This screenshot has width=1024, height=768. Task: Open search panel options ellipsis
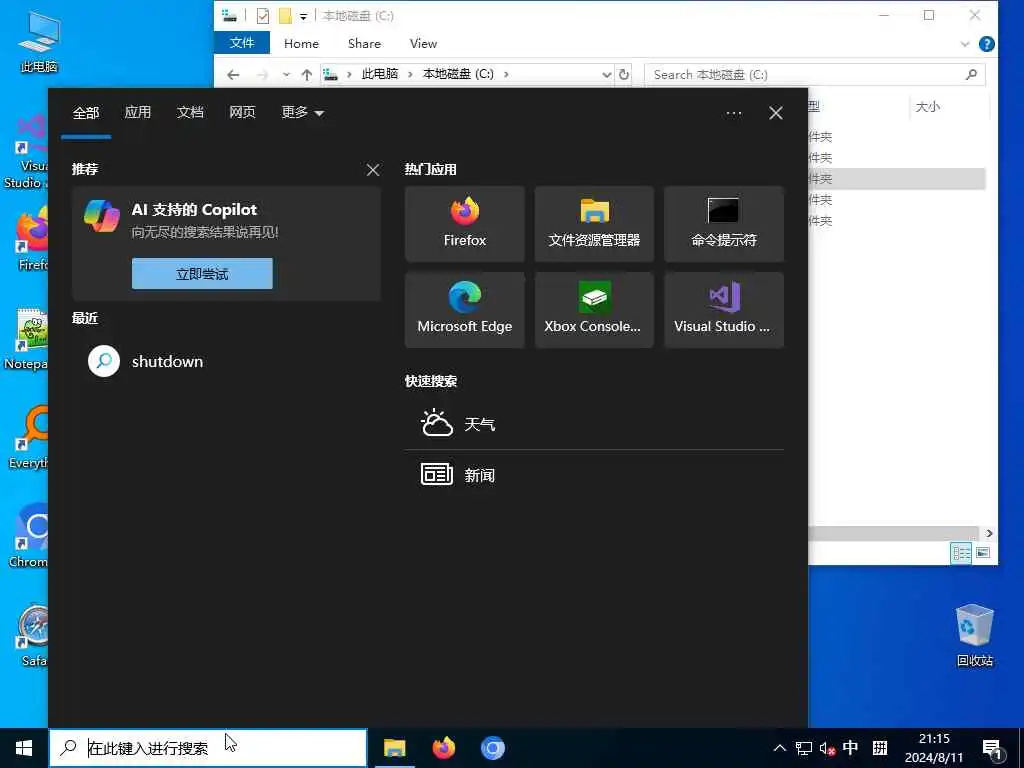point(733,113)
